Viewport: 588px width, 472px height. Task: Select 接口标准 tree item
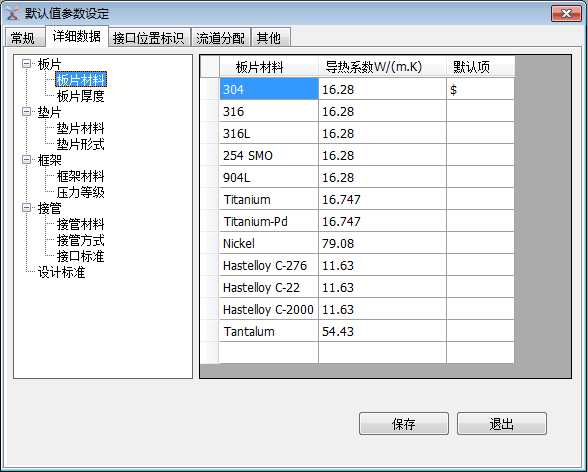80,256
